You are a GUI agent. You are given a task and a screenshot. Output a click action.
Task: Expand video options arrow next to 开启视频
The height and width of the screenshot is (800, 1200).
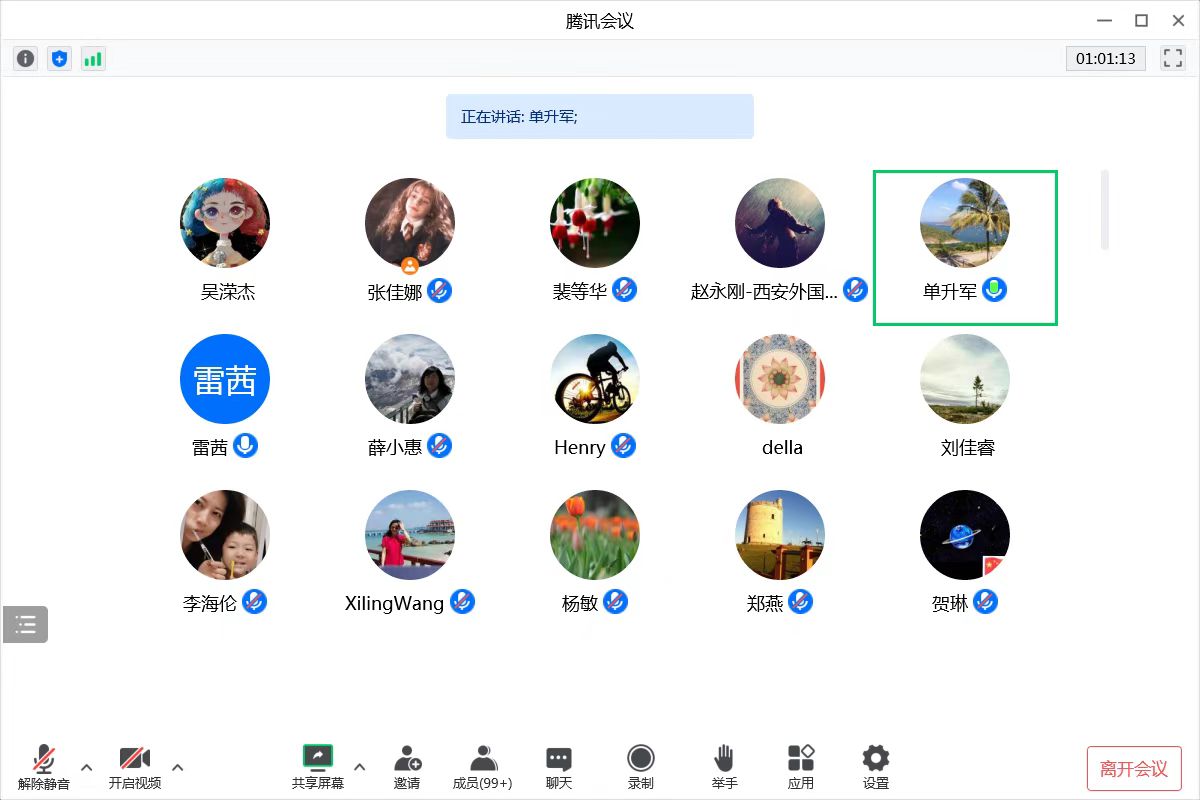[178, 768]
